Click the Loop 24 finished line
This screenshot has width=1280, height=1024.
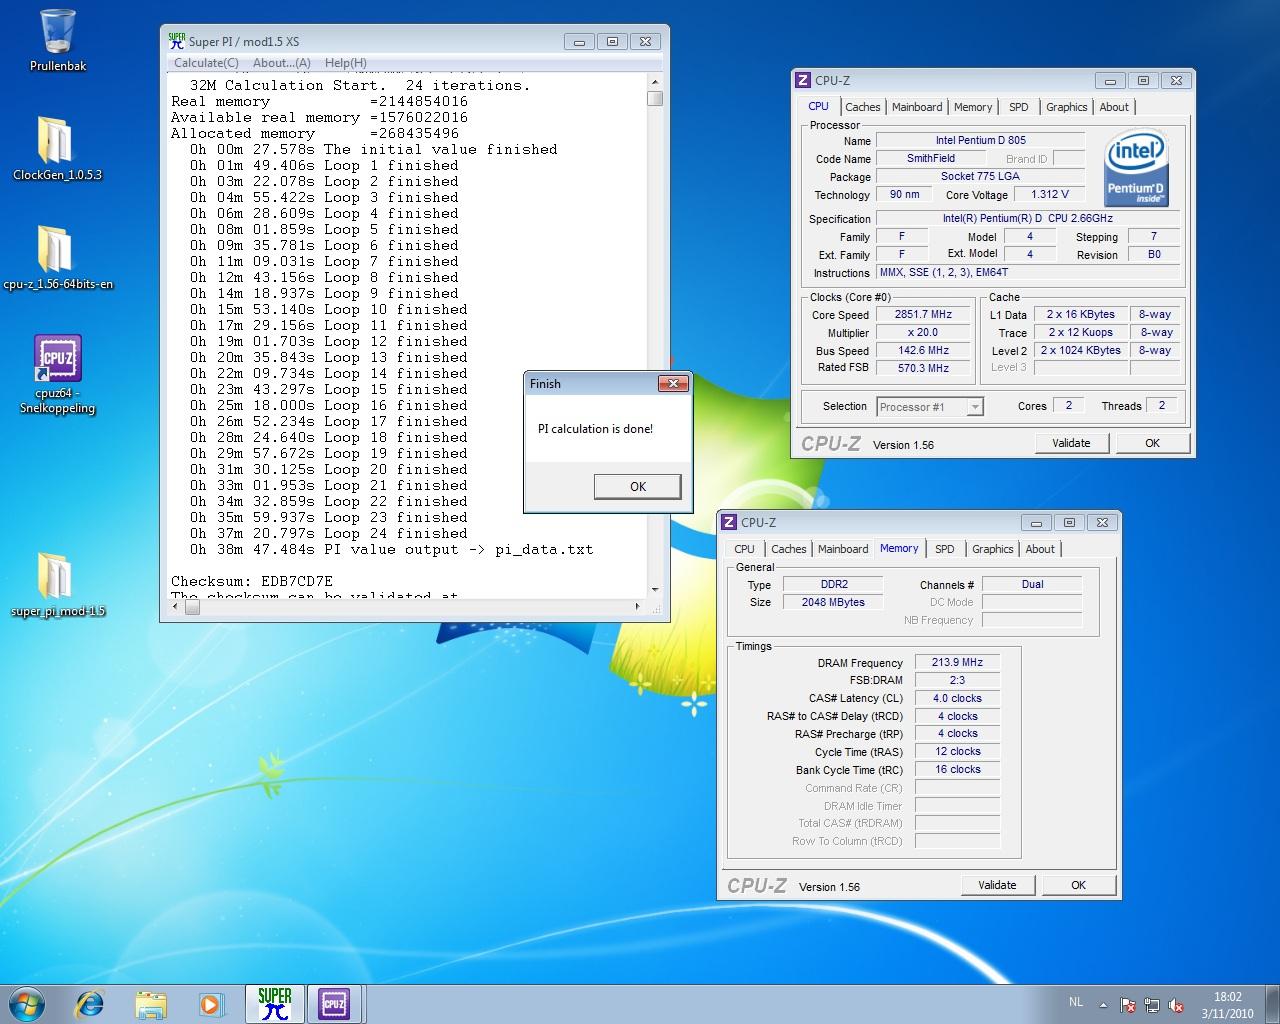coord(328,533)
